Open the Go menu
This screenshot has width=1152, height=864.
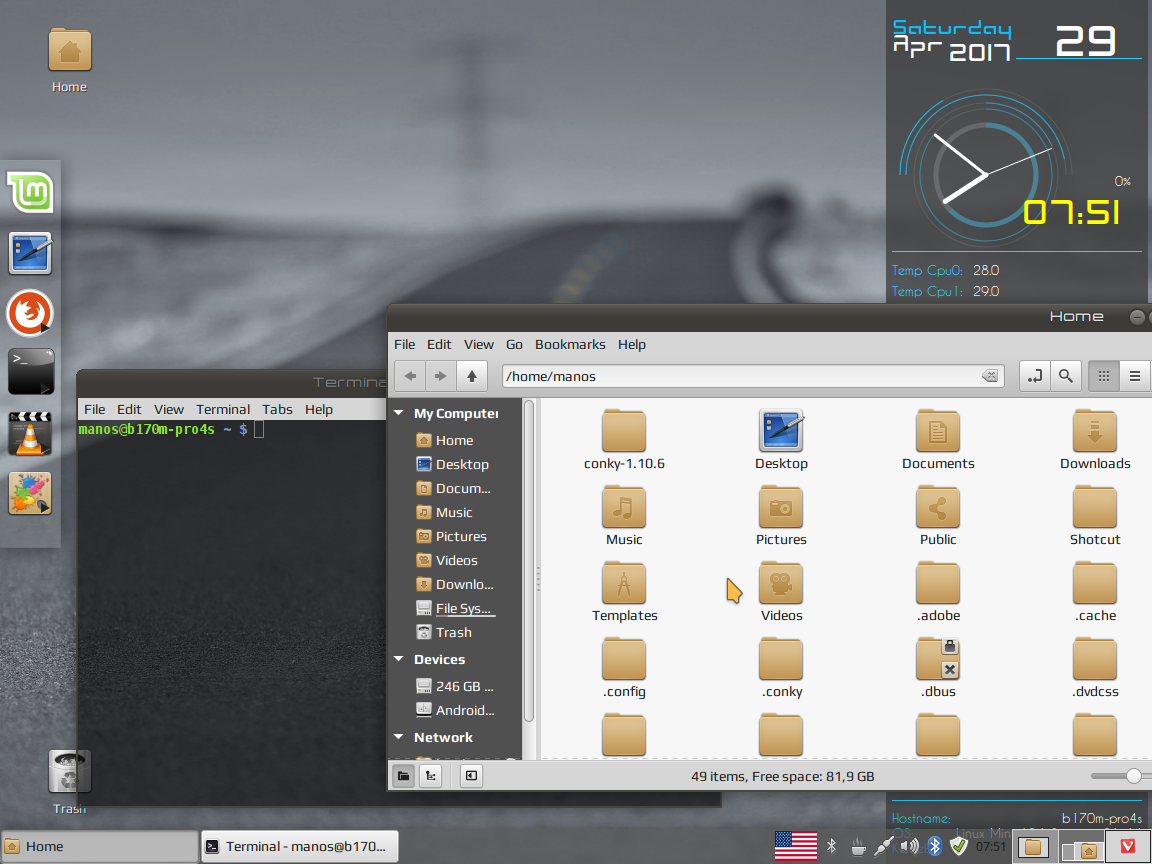(514, 345)
